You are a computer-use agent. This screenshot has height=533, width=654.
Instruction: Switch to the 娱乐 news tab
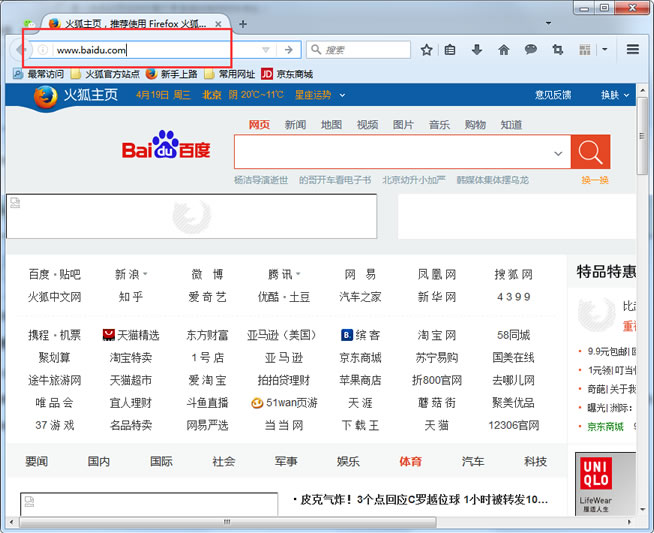coord(348,461)
